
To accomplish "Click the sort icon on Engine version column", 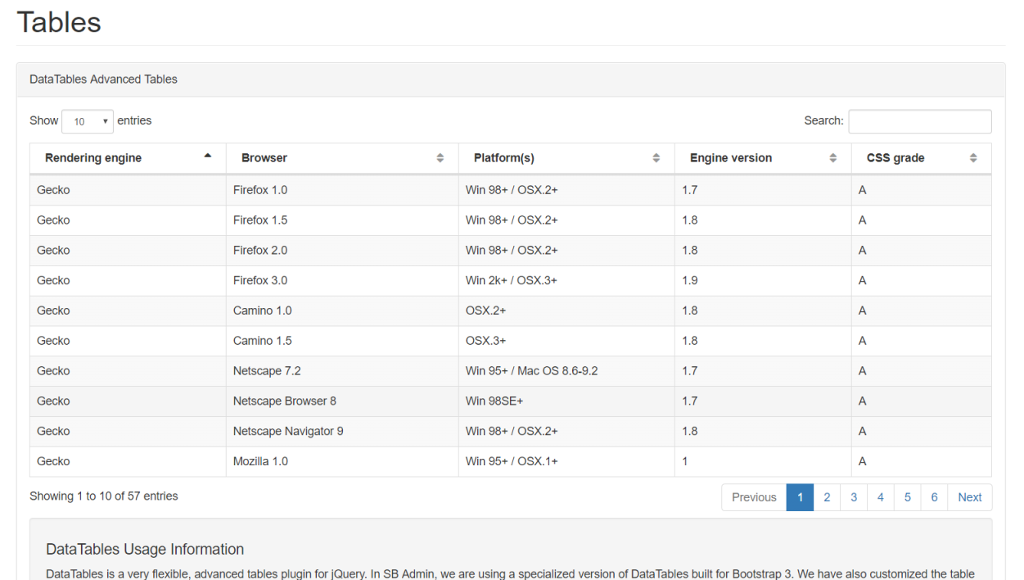I will tap(833, 157).
